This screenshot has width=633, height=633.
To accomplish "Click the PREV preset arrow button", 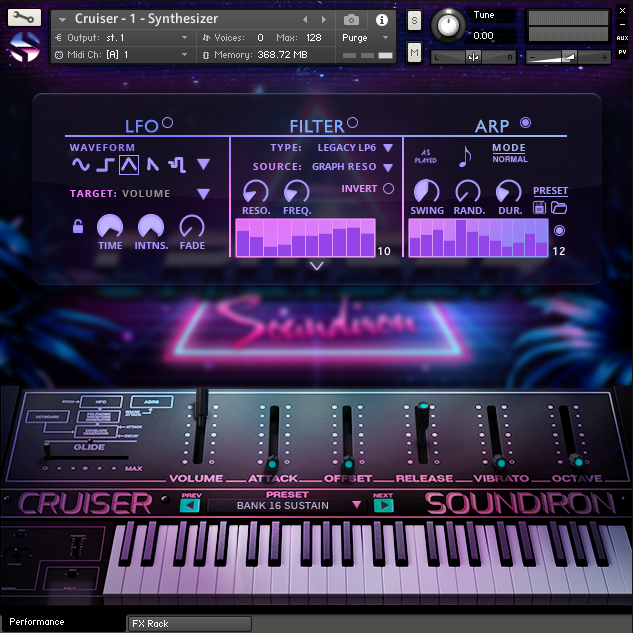I will pos(190,505).
